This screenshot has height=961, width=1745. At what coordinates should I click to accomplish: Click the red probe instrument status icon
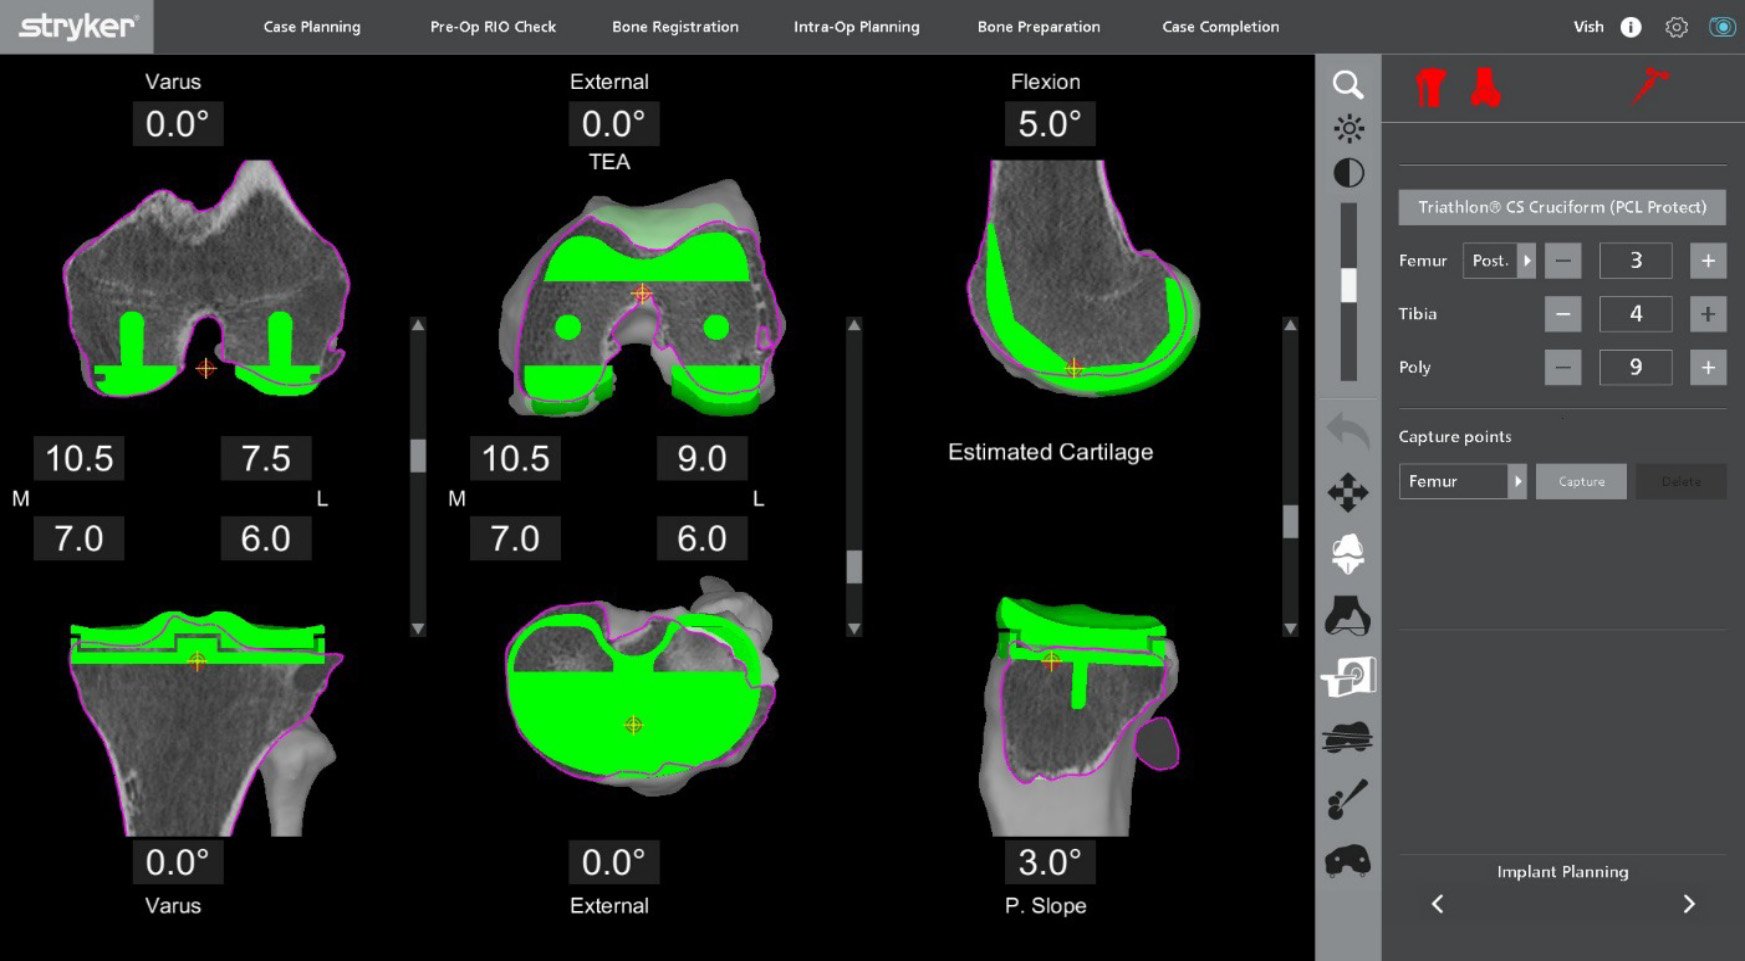pos(1650,86)
